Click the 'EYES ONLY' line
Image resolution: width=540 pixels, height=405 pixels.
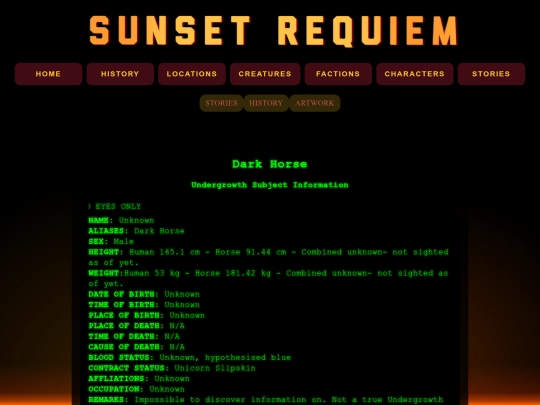(115, 207)
